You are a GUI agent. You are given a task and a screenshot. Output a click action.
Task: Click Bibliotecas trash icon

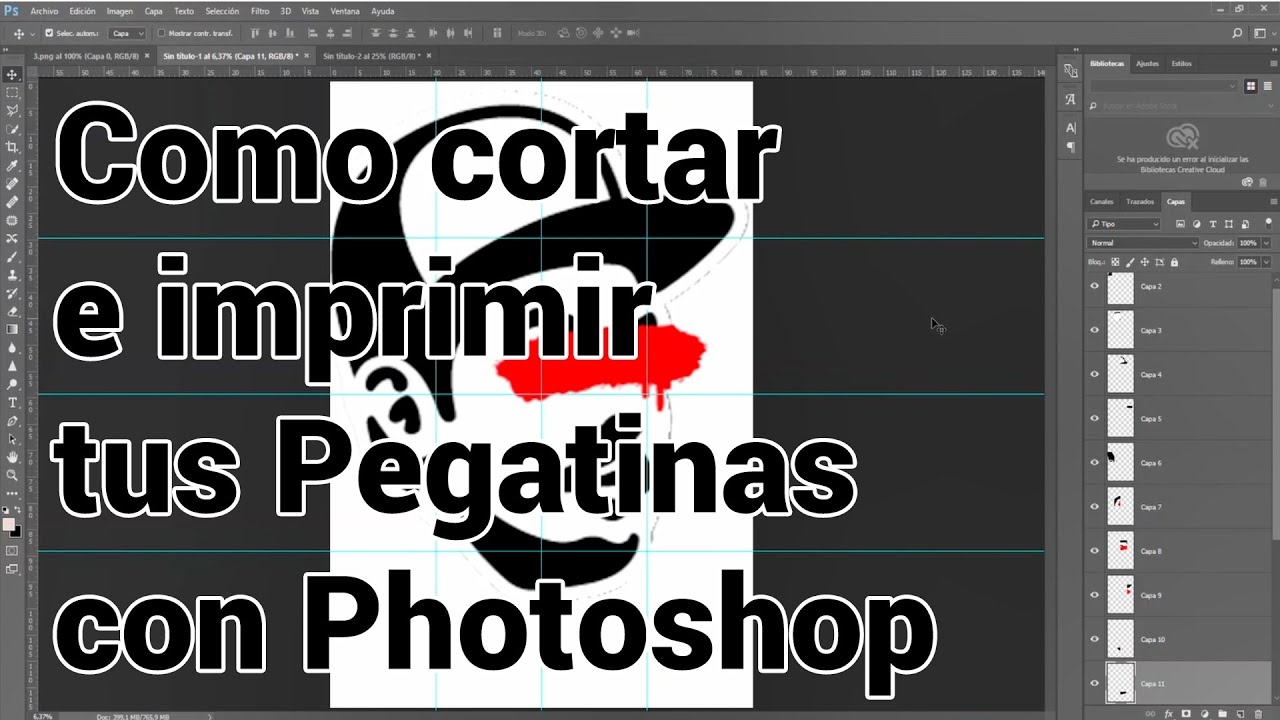click(x=1265, y=182)
